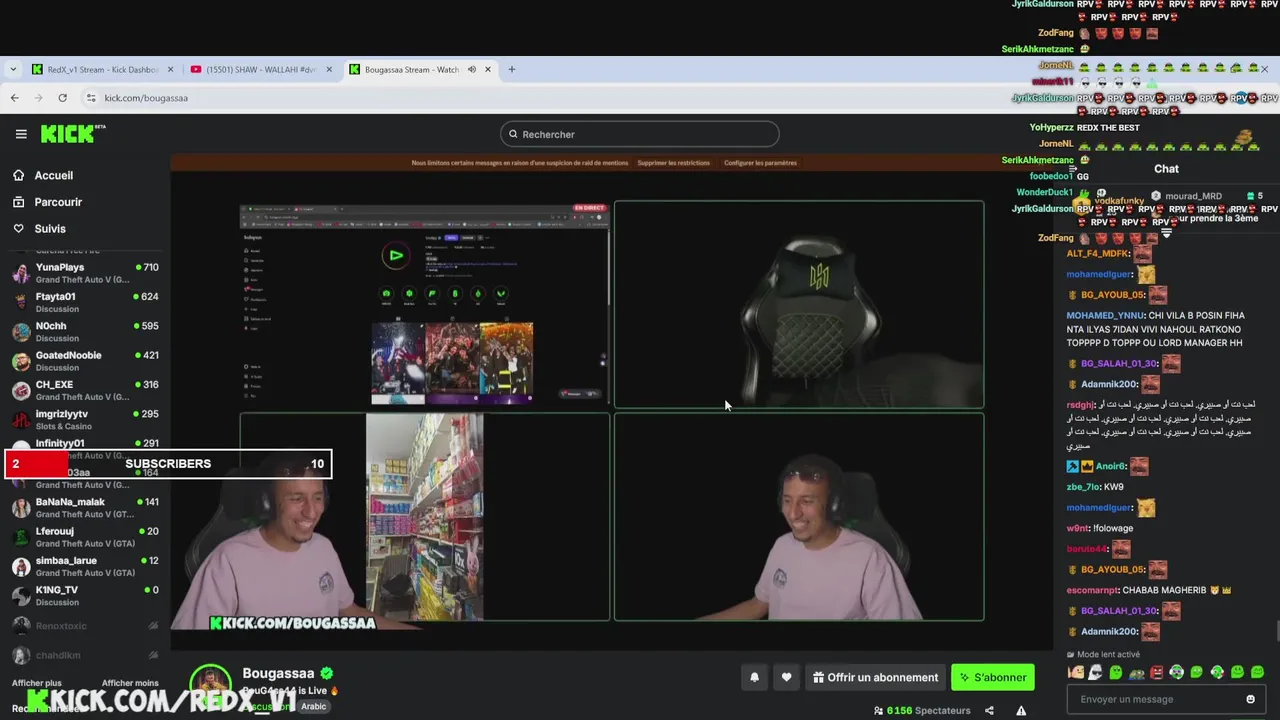Close the RedX_v1 Stream tab
This screenshot has width=1280, height=720.
(x=170, y=70)
